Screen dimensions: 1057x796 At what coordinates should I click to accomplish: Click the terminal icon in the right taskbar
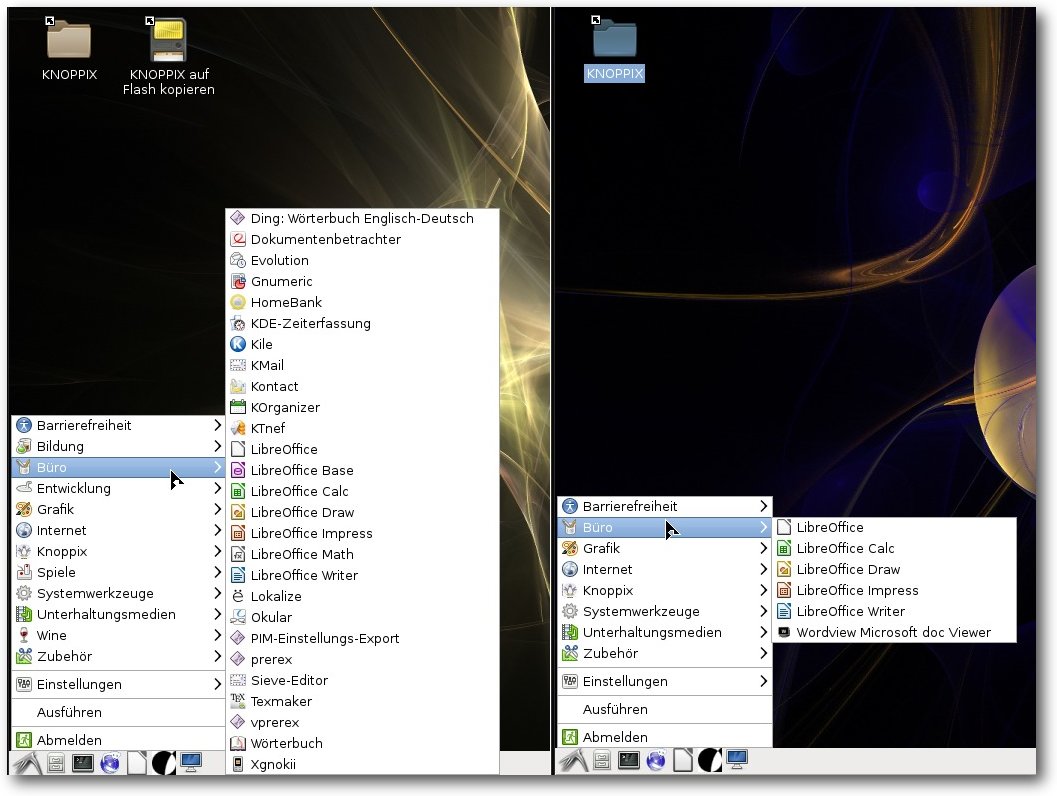[x=629, y=760]
